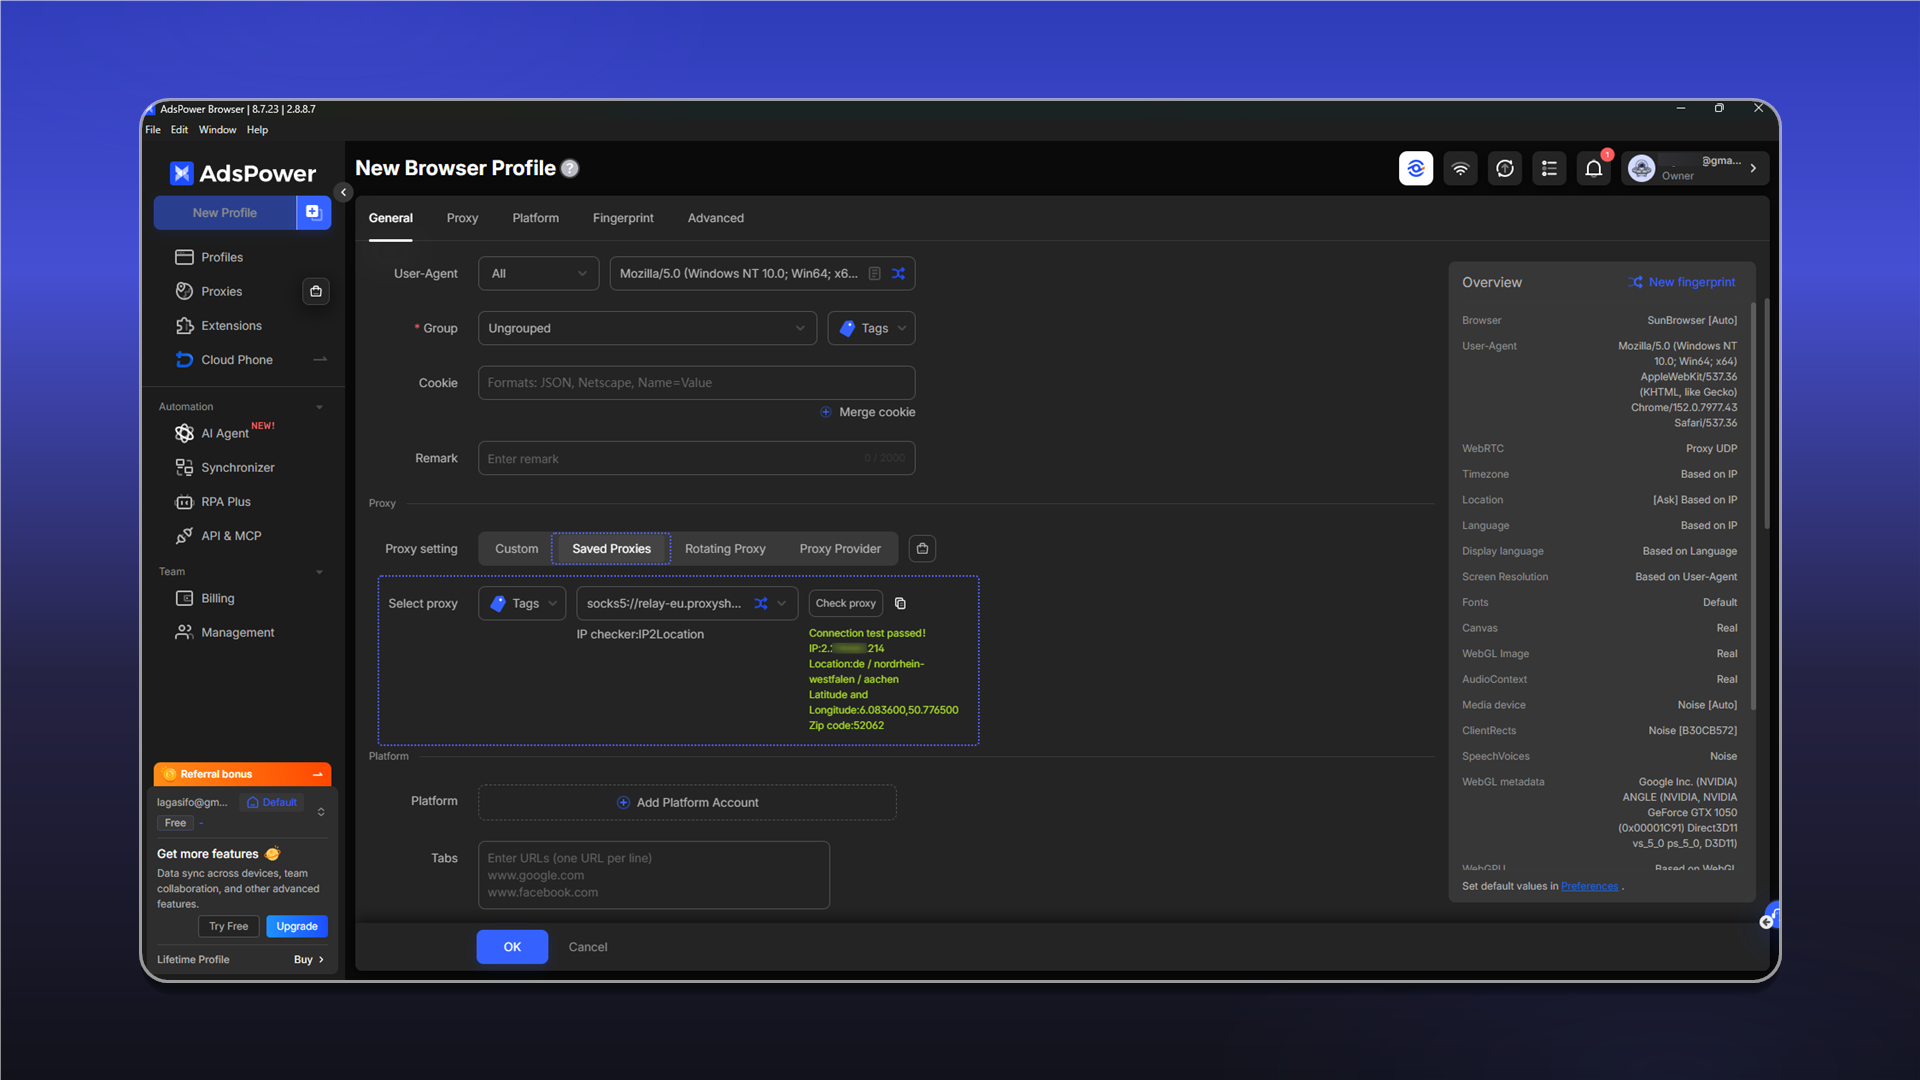Click the new profile plus icon
Image resolution: width=1920 pixels, height=1080 pixels.
click(313, 212)
